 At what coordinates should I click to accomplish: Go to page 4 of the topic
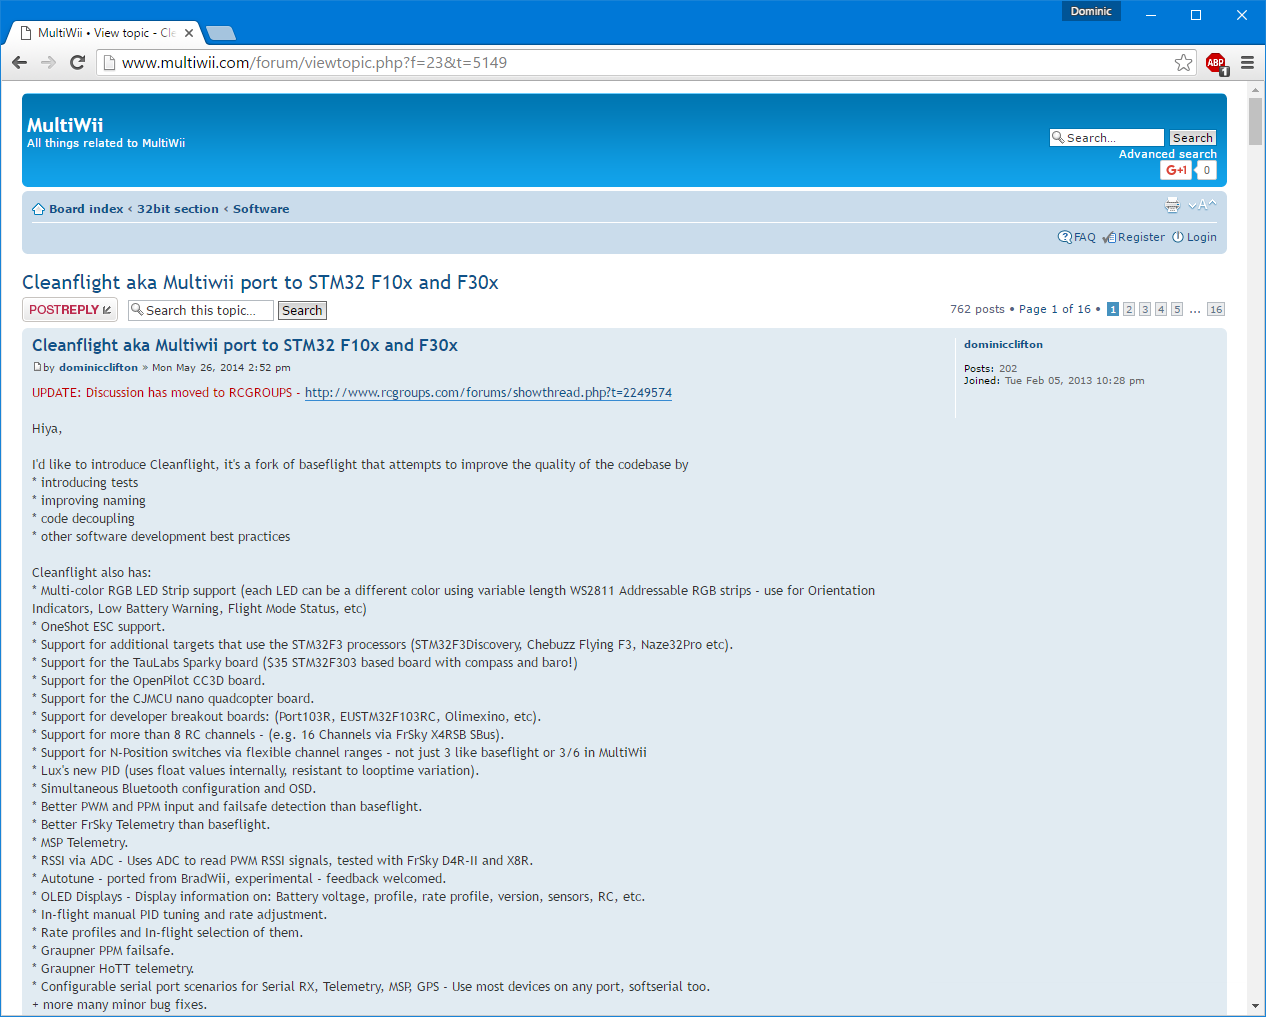click(x=1161, y=309)
